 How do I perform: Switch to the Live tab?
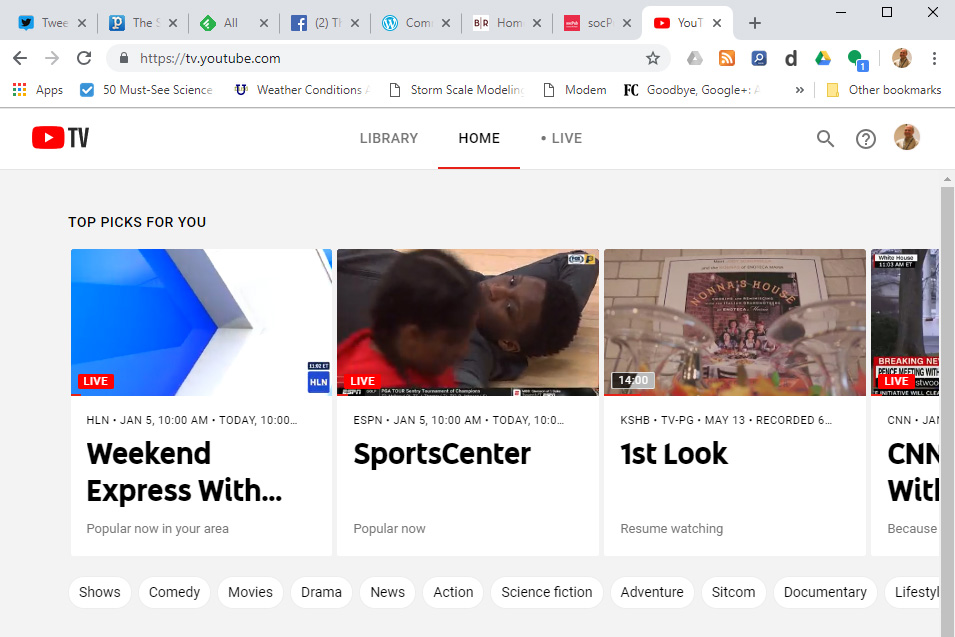(561, 138)
